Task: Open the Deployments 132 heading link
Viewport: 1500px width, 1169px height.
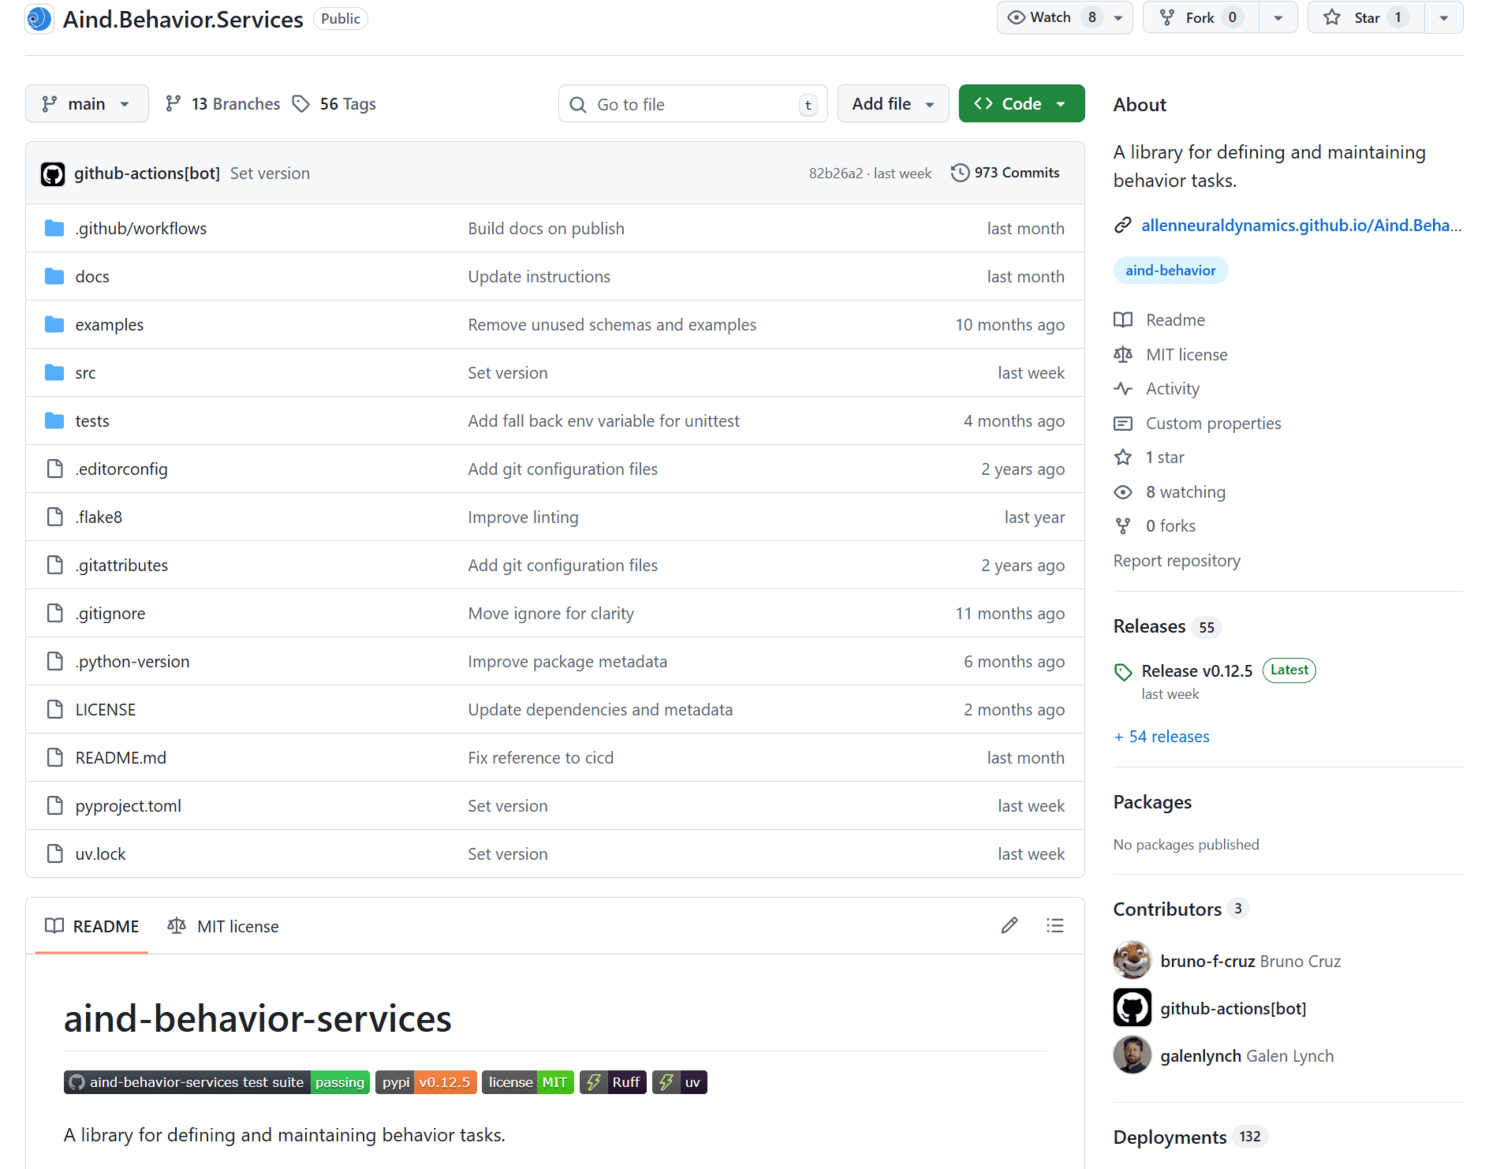Action: click(x=1190, y=1137)
